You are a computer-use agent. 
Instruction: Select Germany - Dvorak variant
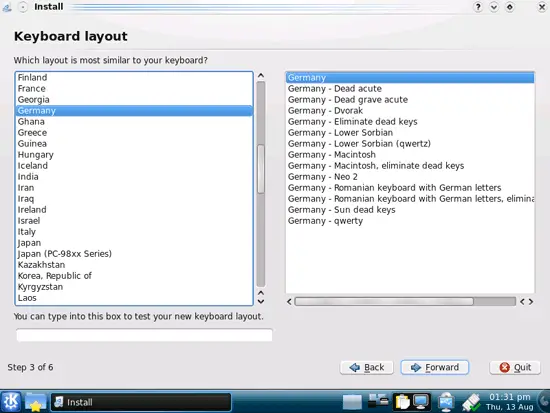(x=410, y=111)
